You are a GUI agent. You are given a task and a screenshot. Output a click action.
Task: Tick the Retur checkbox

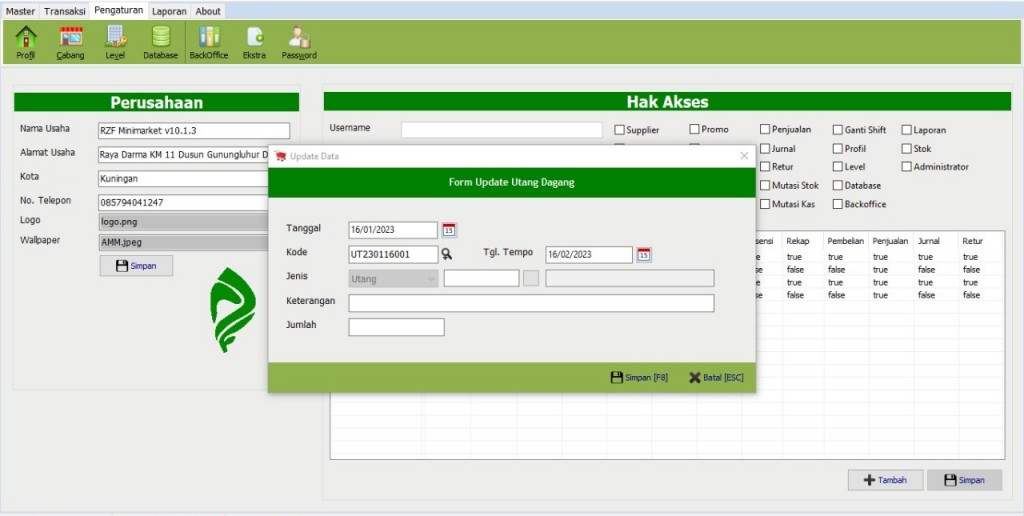coord(765,167)
